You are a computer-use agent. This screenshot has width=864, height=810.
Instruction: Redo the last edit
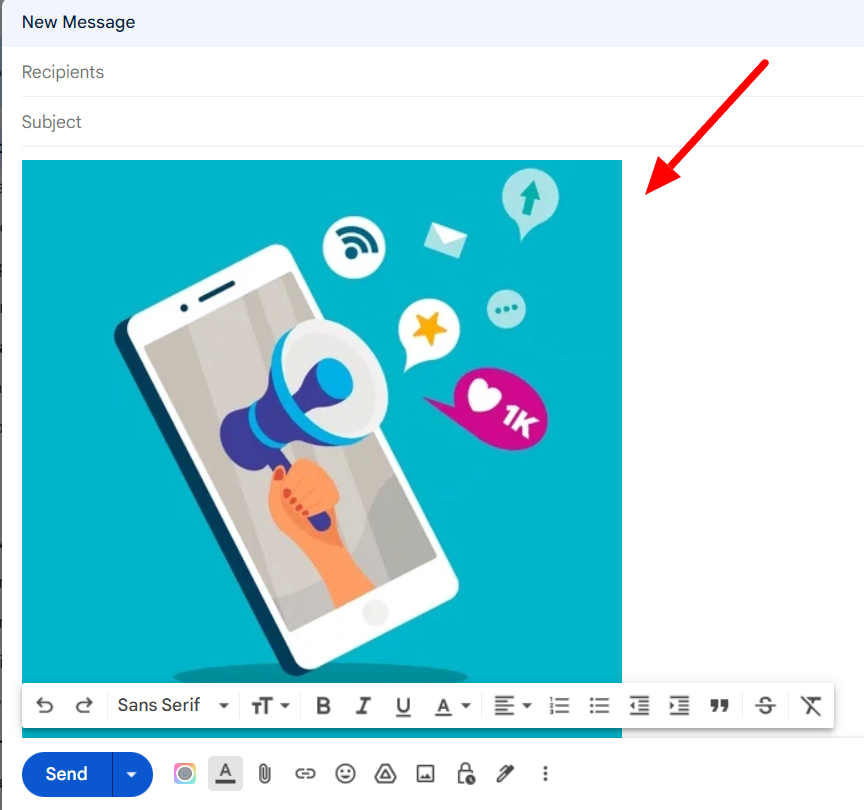click(84, 705)
